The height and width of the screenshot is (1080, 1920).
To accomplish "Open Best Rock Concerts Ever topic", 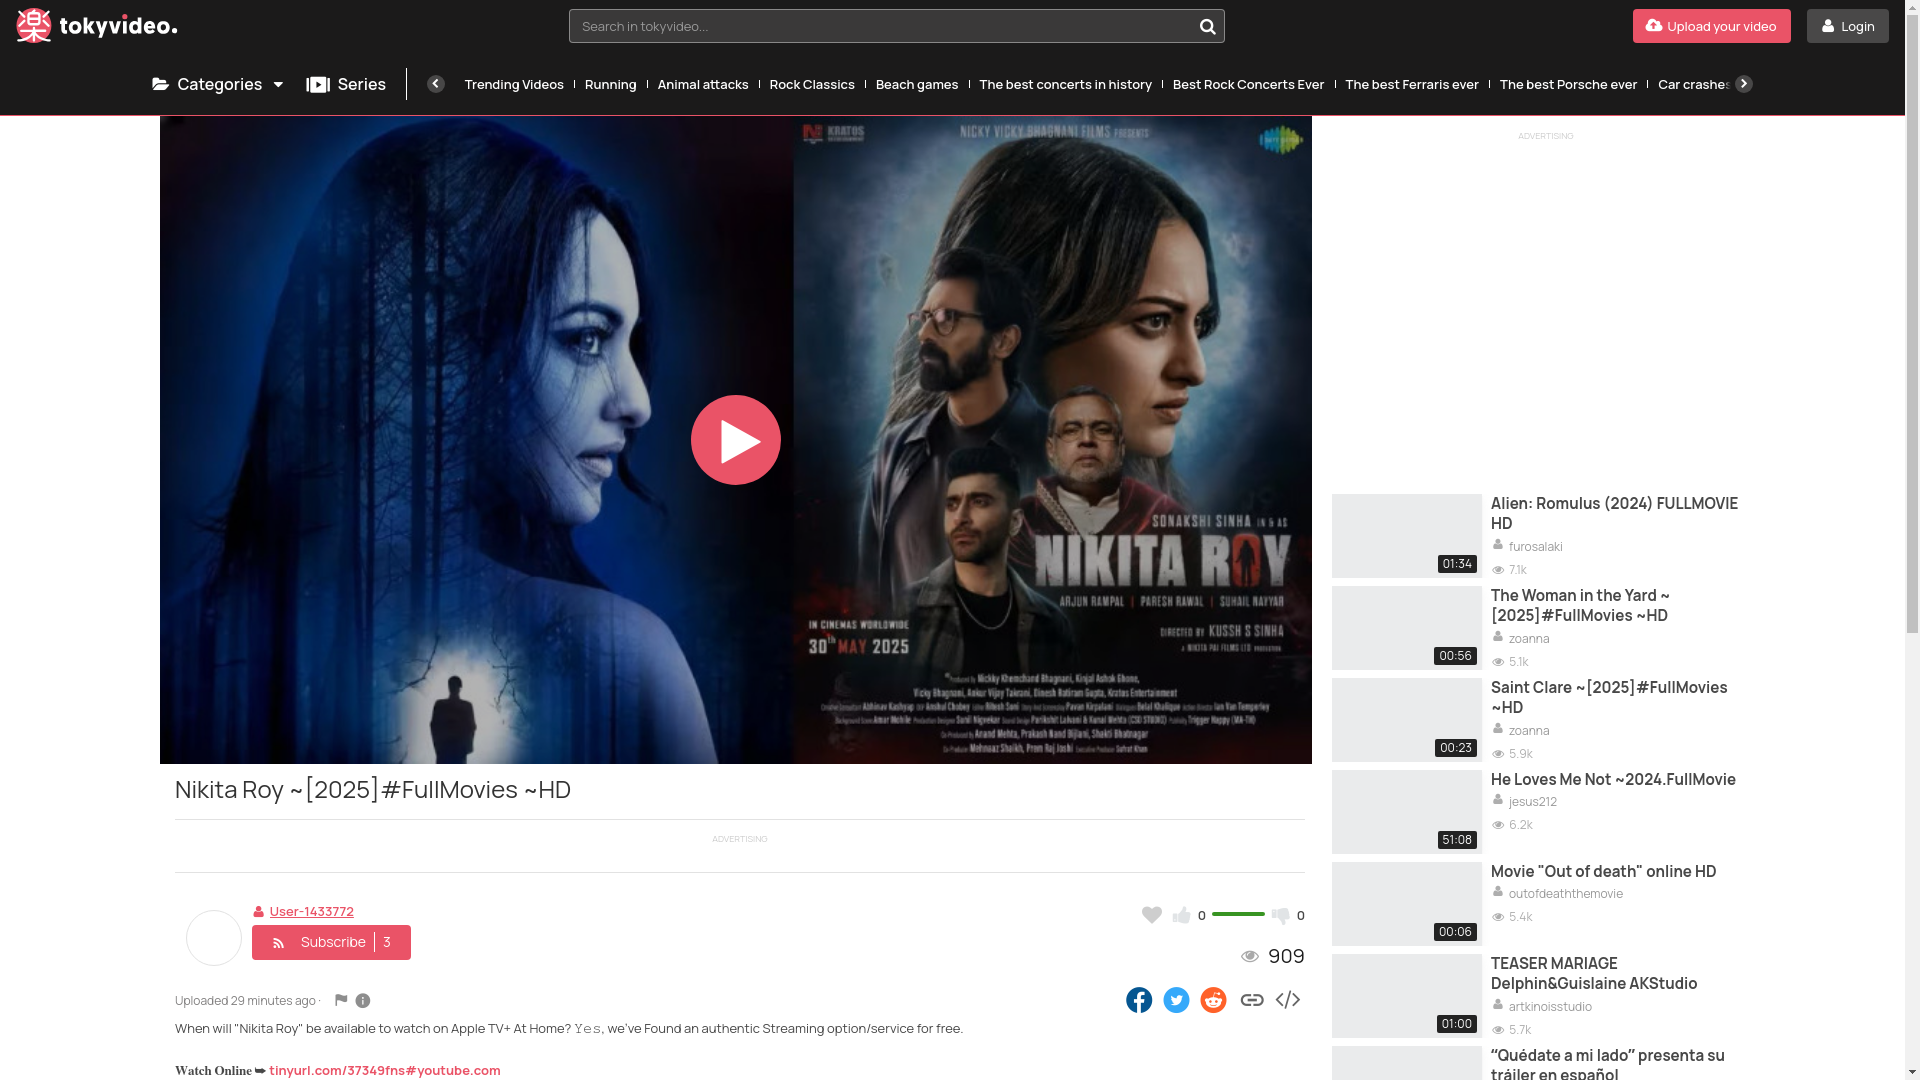I will click(x=1248, y=84).
